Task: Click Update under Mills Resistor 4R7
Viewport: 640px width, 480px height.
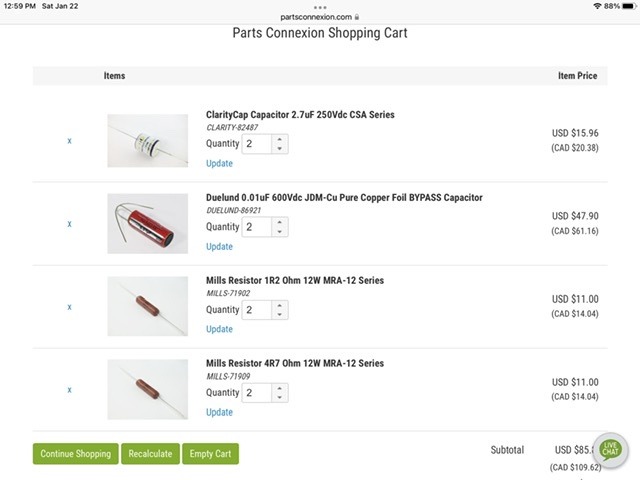Action: click(219, 412)
